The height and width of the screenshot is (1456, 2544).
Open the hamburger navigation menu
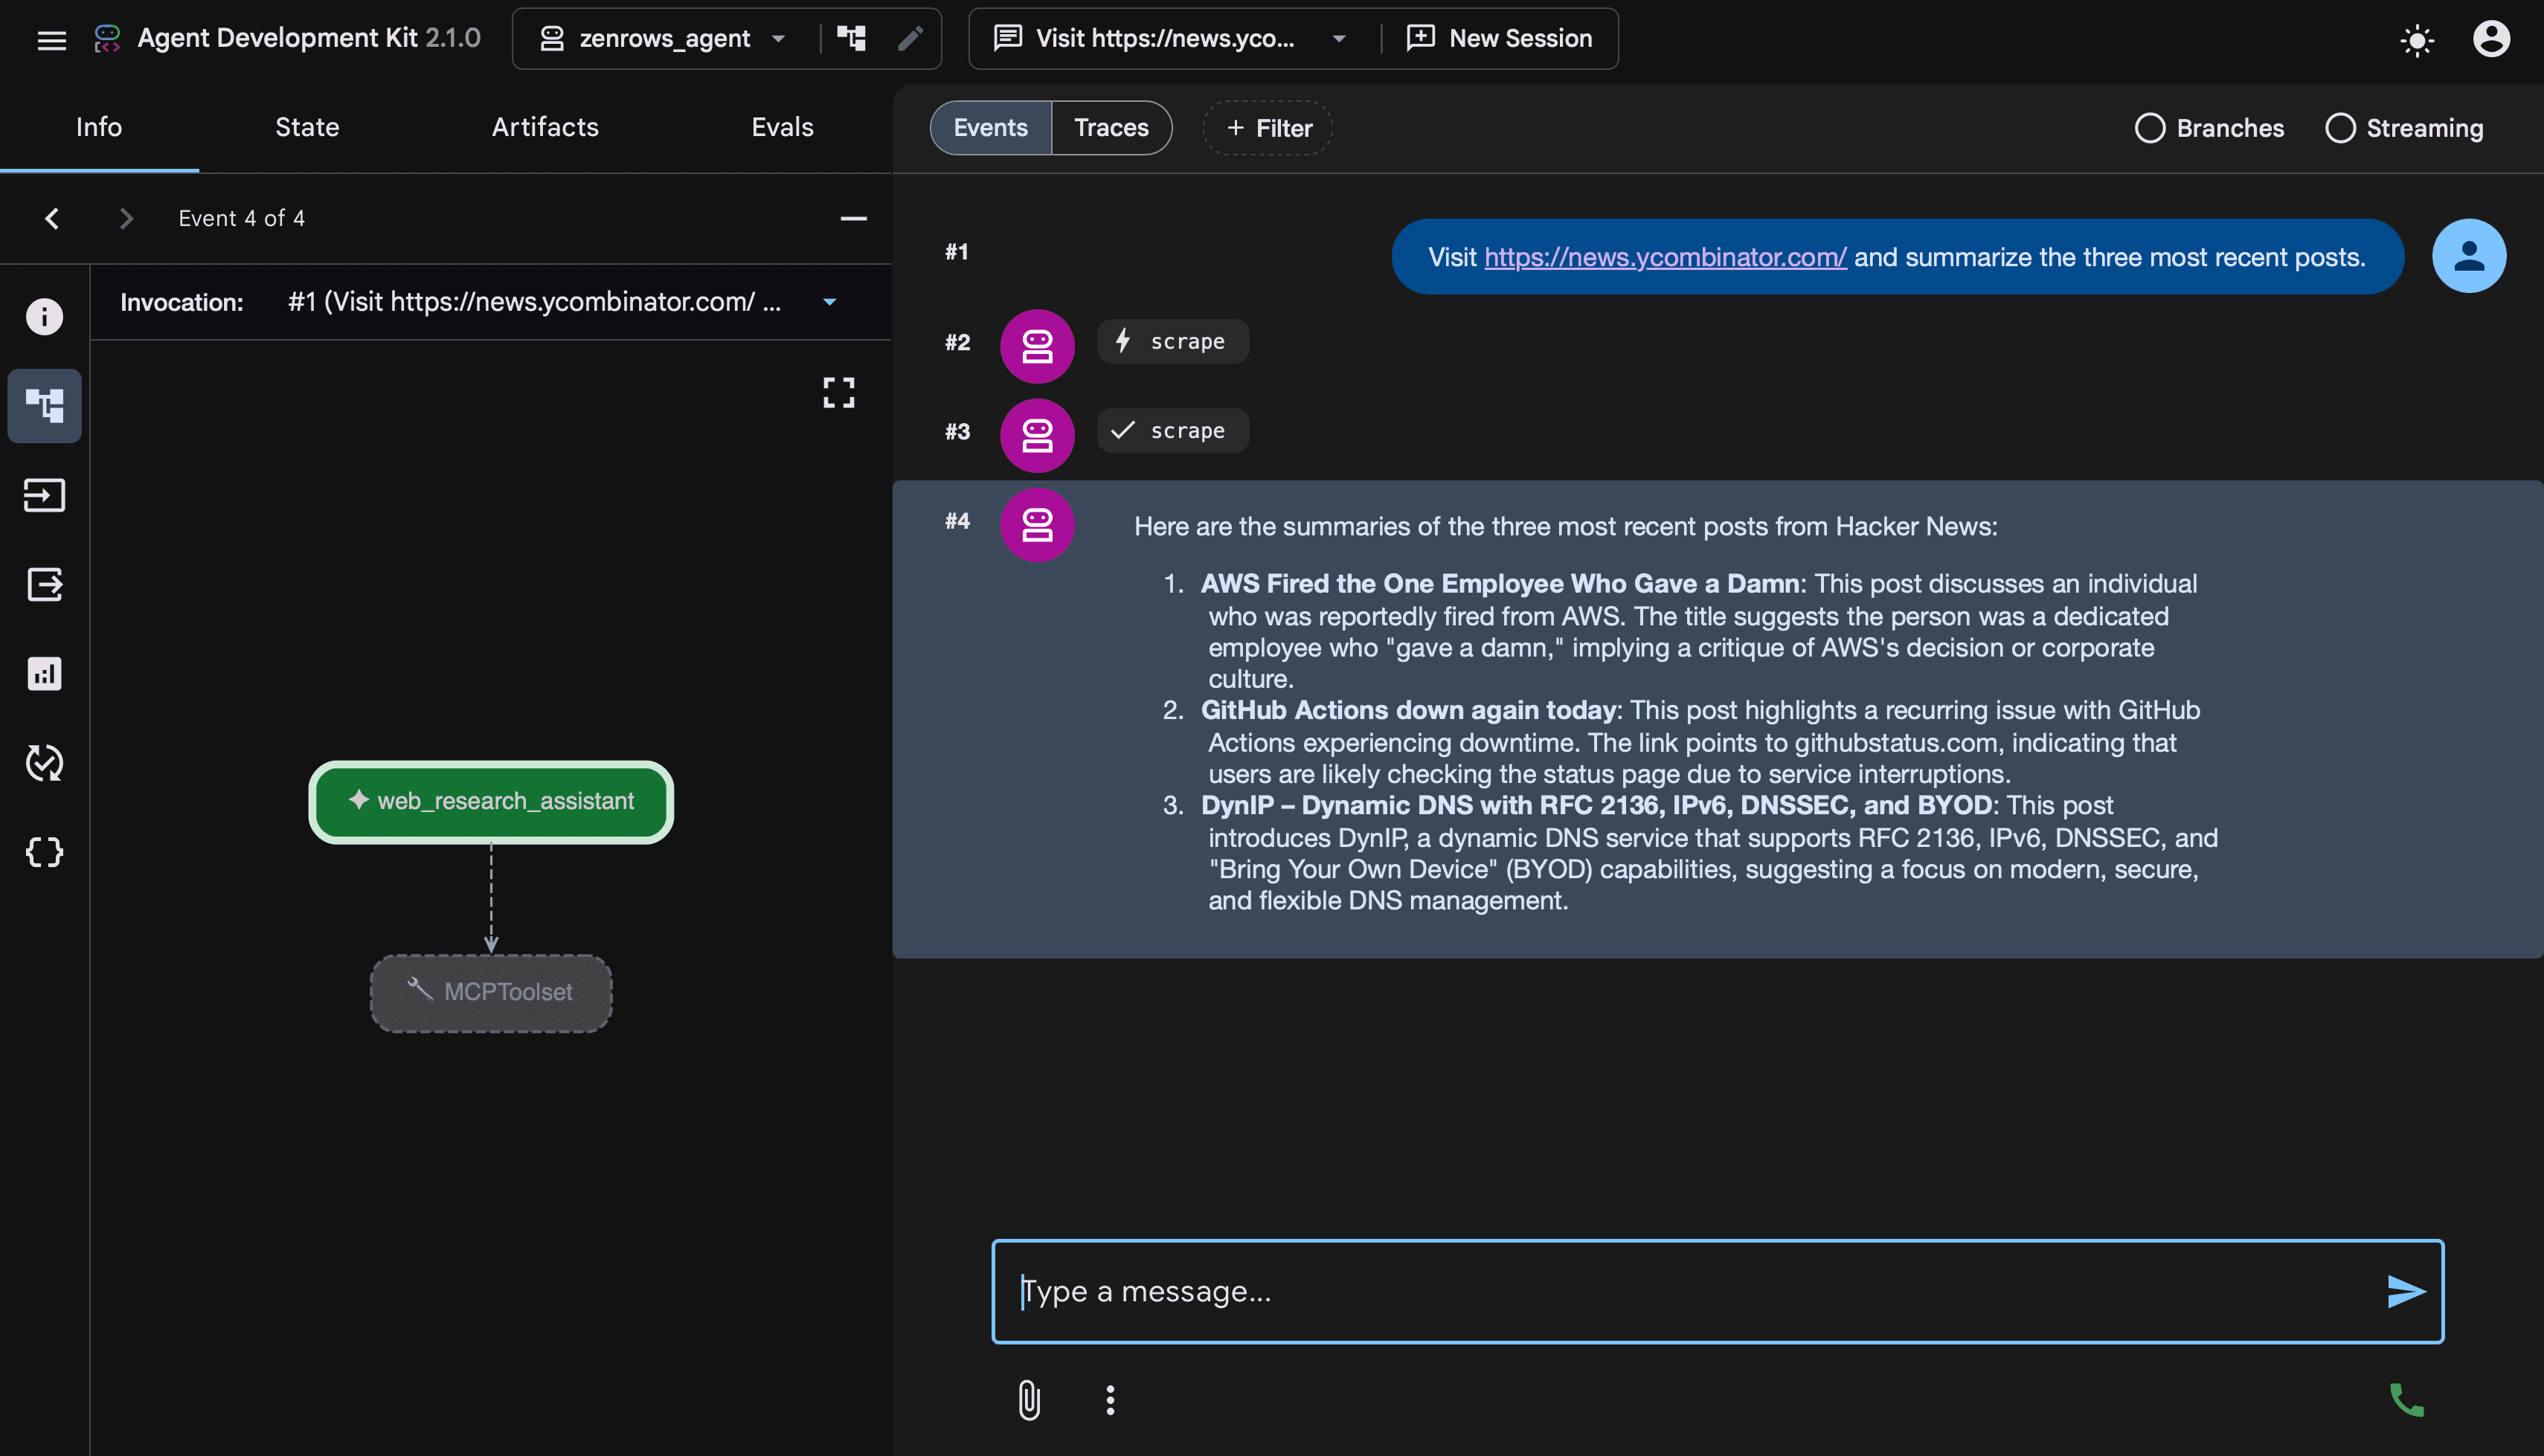pos(51,40)
